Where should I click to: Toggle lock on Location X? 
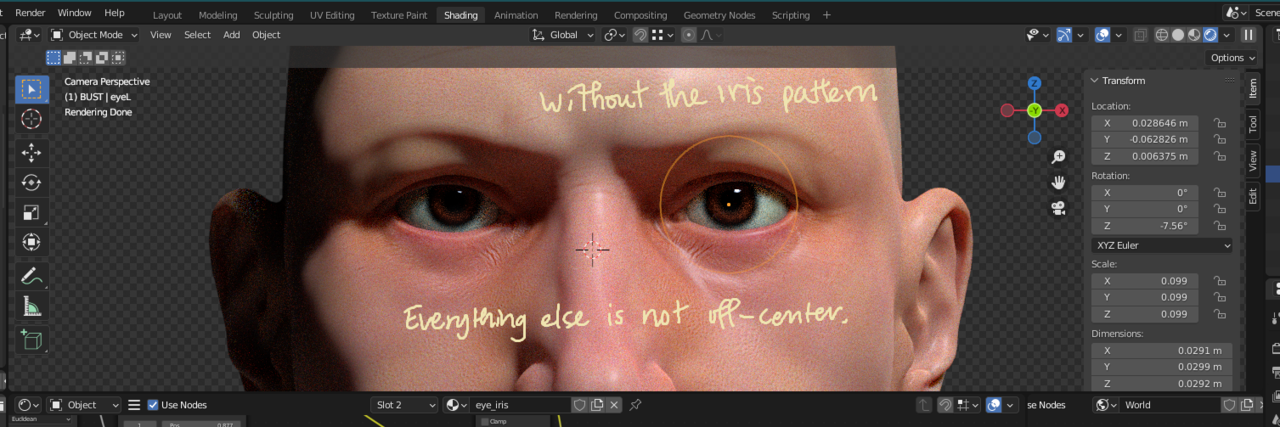(x=1218, y=123)
